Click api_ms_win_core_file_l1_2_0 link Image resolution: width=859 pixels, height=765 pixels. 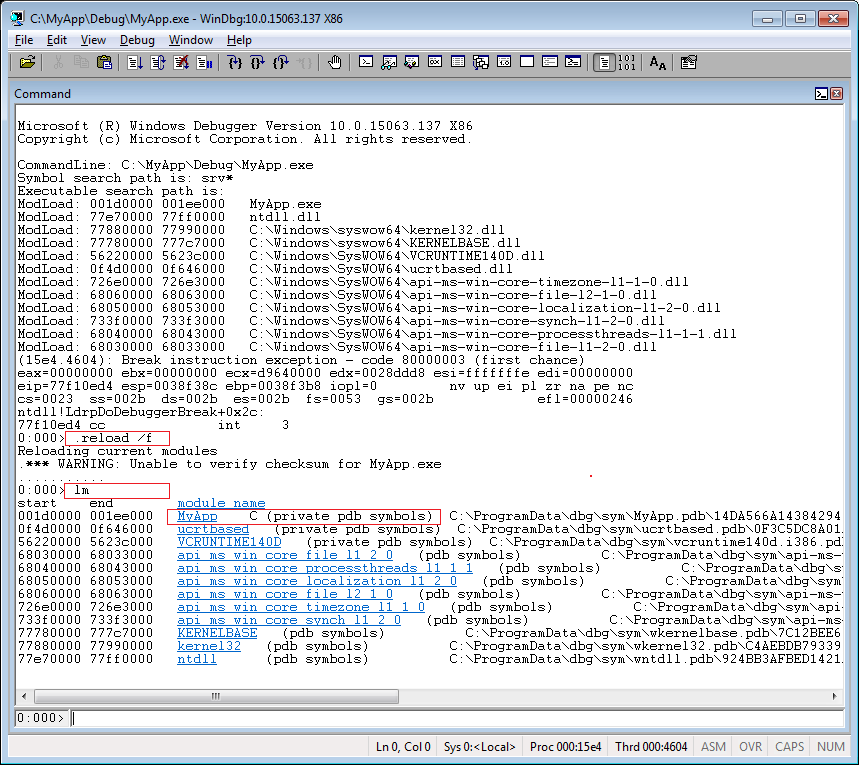pyautogui.click(x=285, y=555)
